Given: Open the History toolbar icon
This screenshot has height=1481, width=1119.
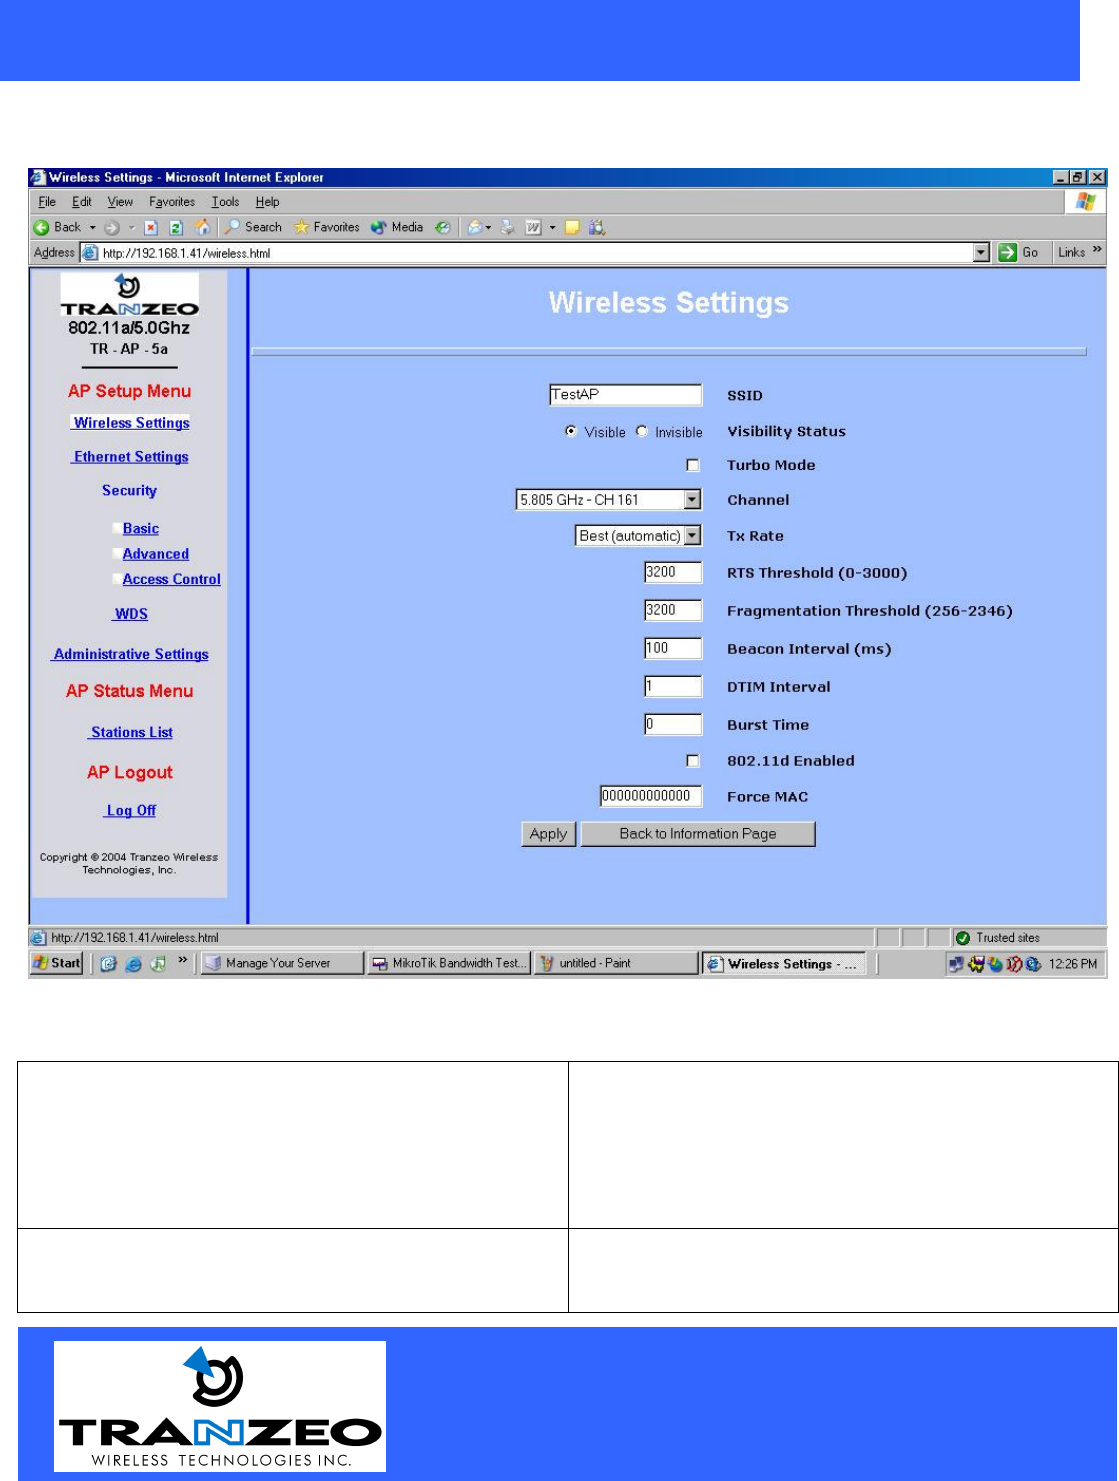Looking at the screenshot, I should [x=442, y=228].
